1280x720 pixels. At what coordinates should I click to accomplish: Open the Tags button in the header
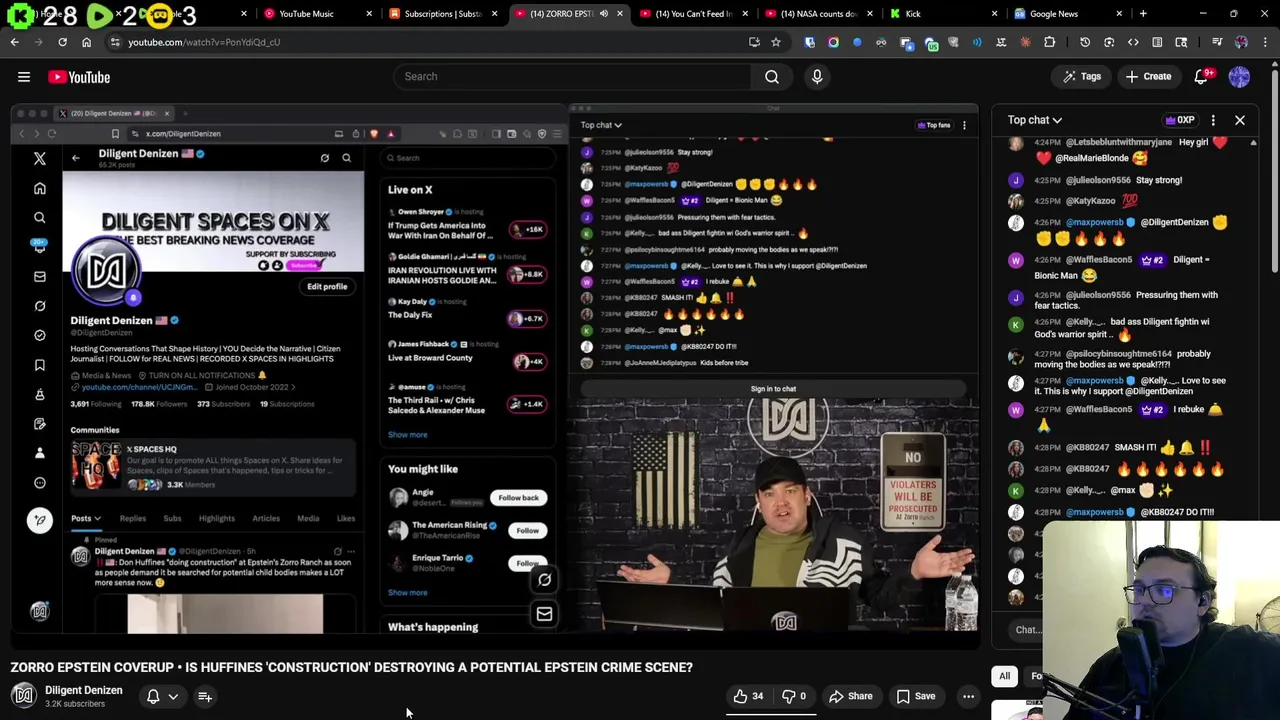click(x=1082, y=76)
